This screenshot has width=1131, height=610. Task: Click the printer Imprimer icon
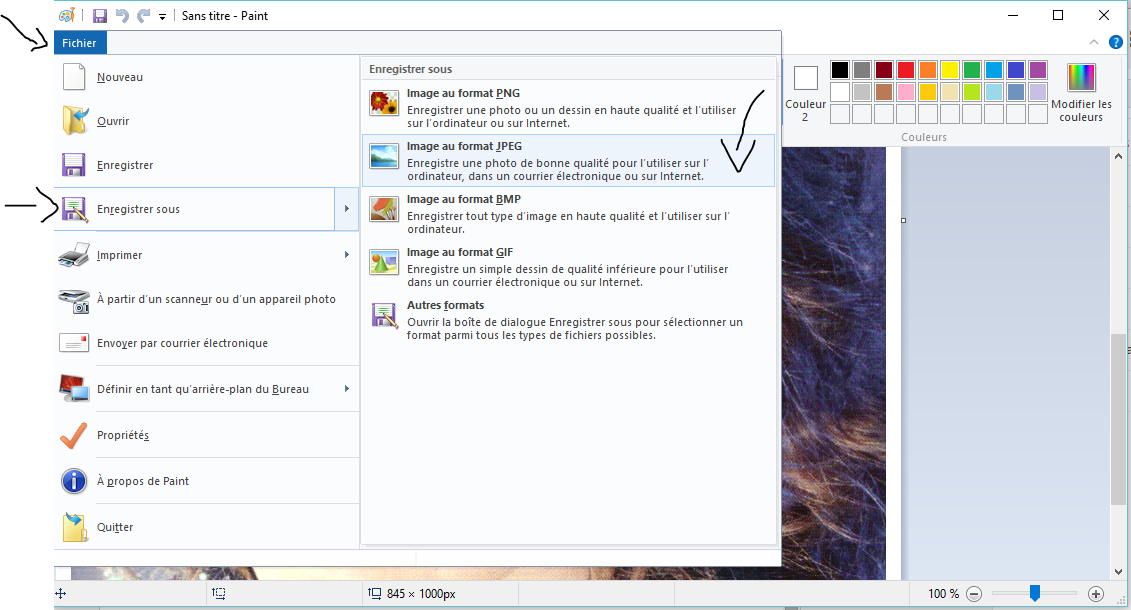(x=74, y=255)
